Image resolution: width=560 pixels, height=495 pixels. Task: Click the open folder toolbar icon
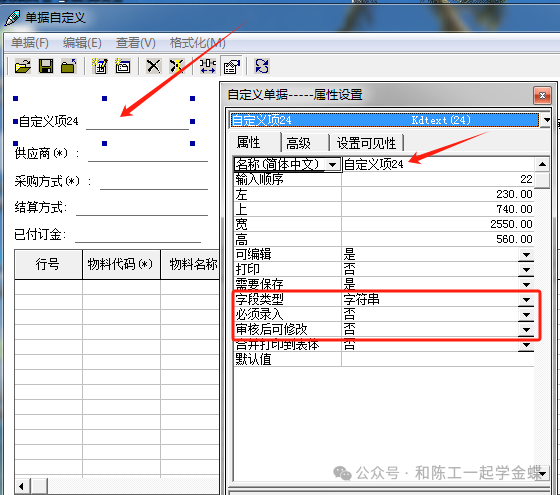pyautogui.click(x=22, y=66)
